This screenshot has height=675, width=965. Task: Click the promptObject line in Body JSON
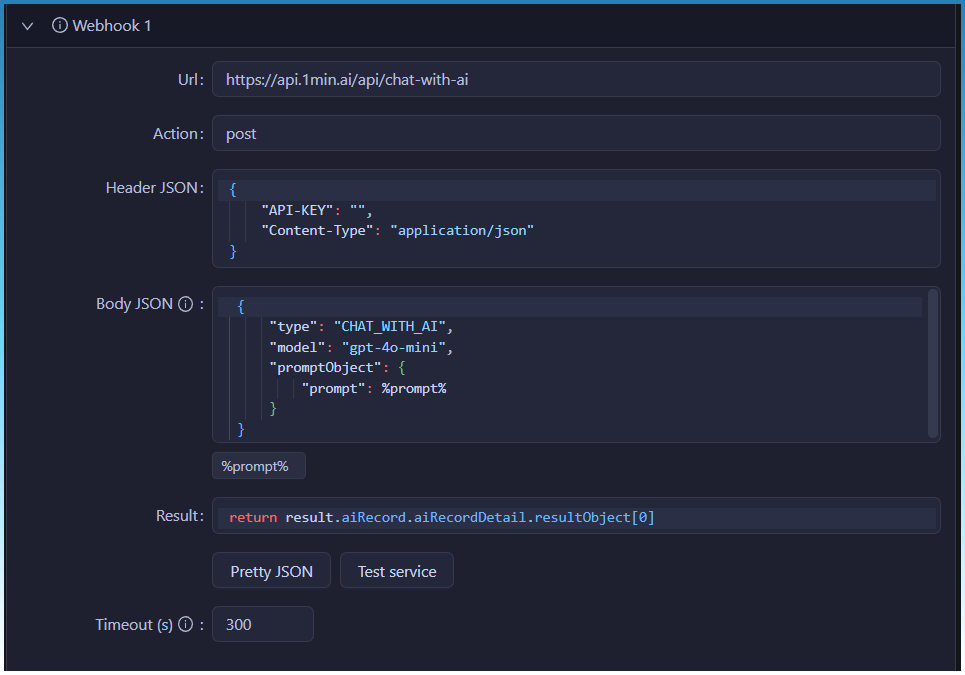[x=327, y=368]
